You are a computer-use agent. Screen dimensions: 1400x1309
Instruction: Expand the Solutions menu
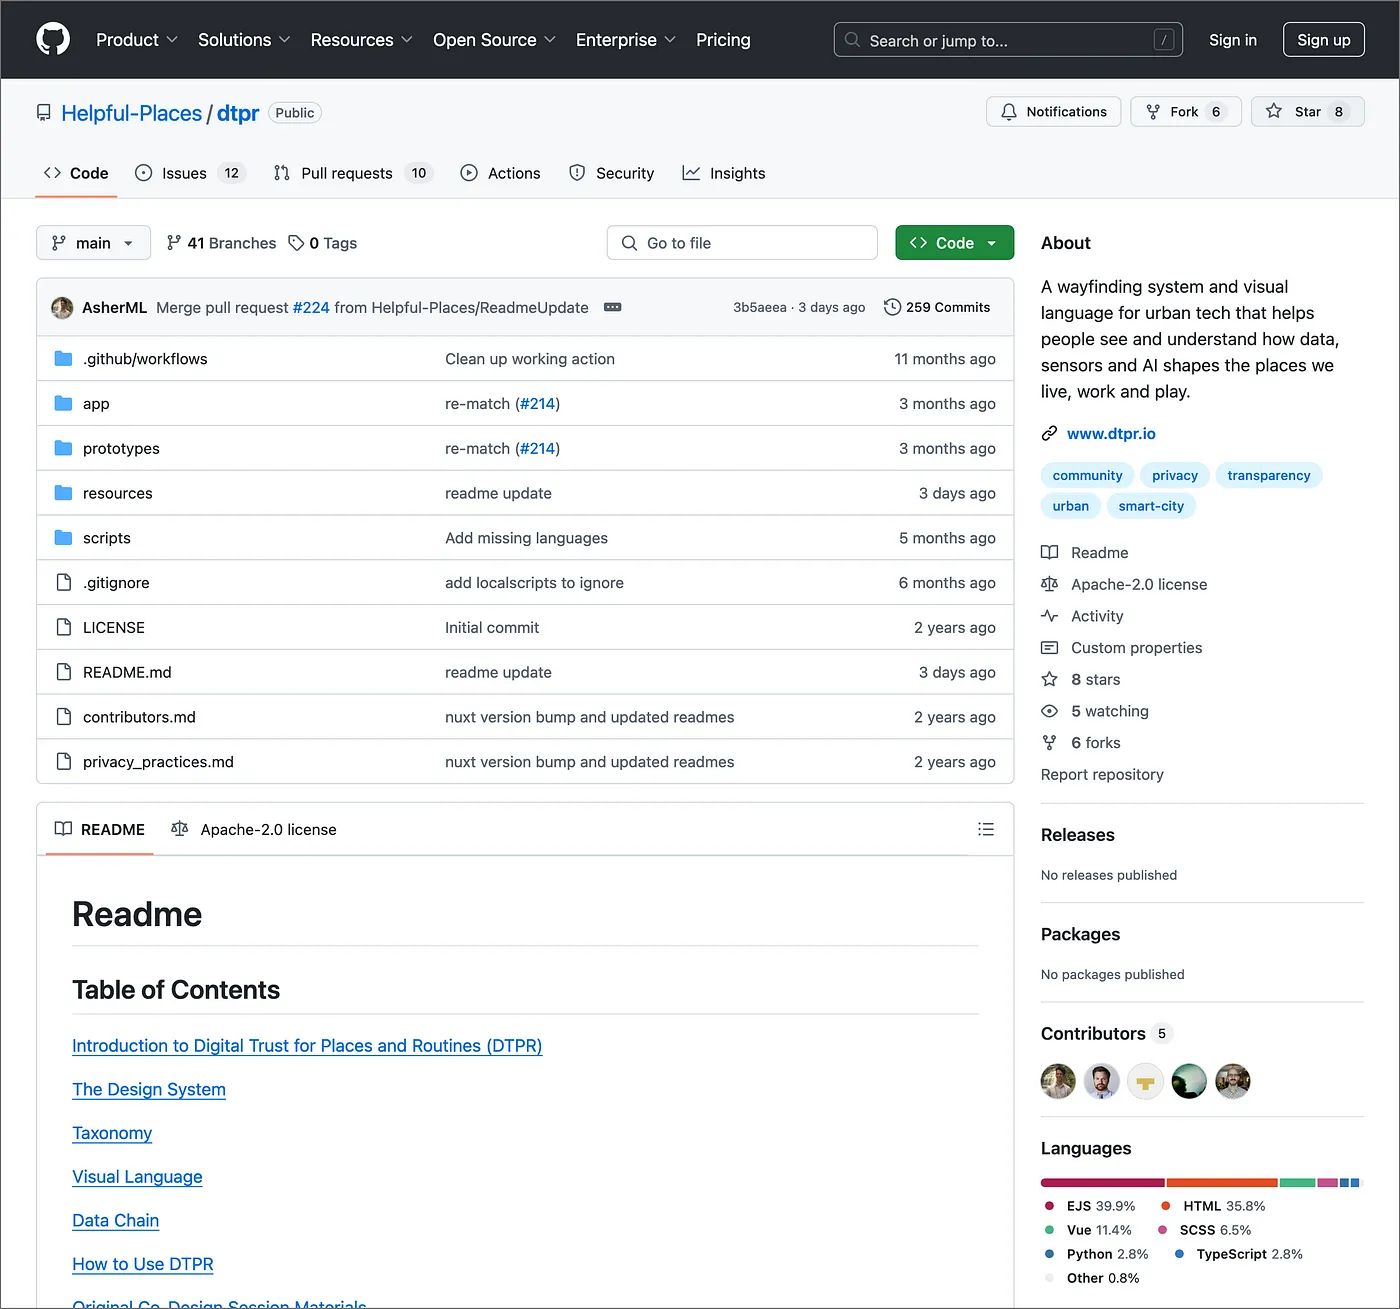click(x=244, y=40)
